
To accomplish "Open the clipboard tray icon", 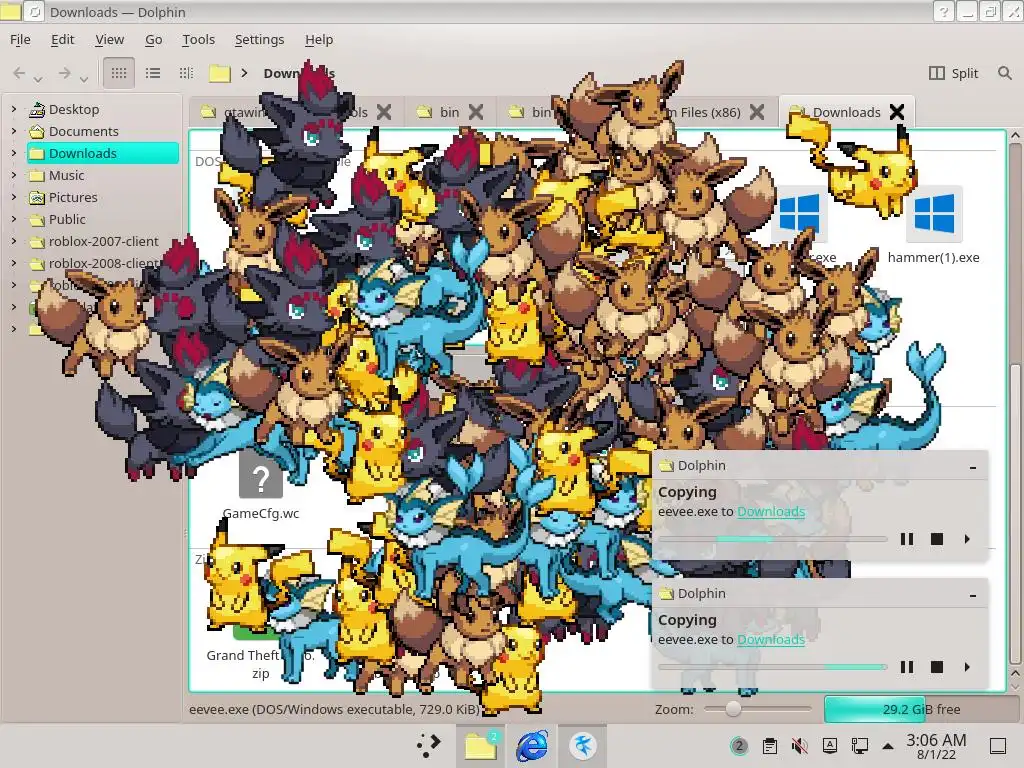I will click(x=770, y=745).
